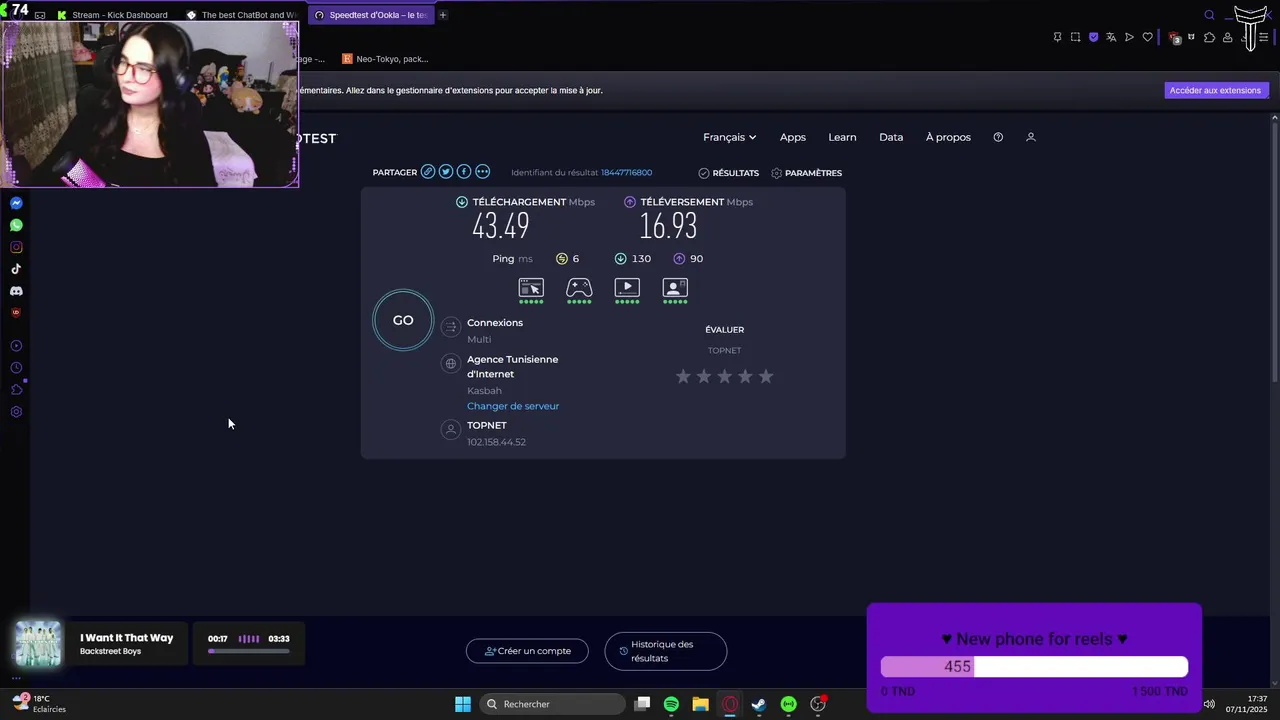
Task: Open the Speedtest help icon
Action: point(998,137)
